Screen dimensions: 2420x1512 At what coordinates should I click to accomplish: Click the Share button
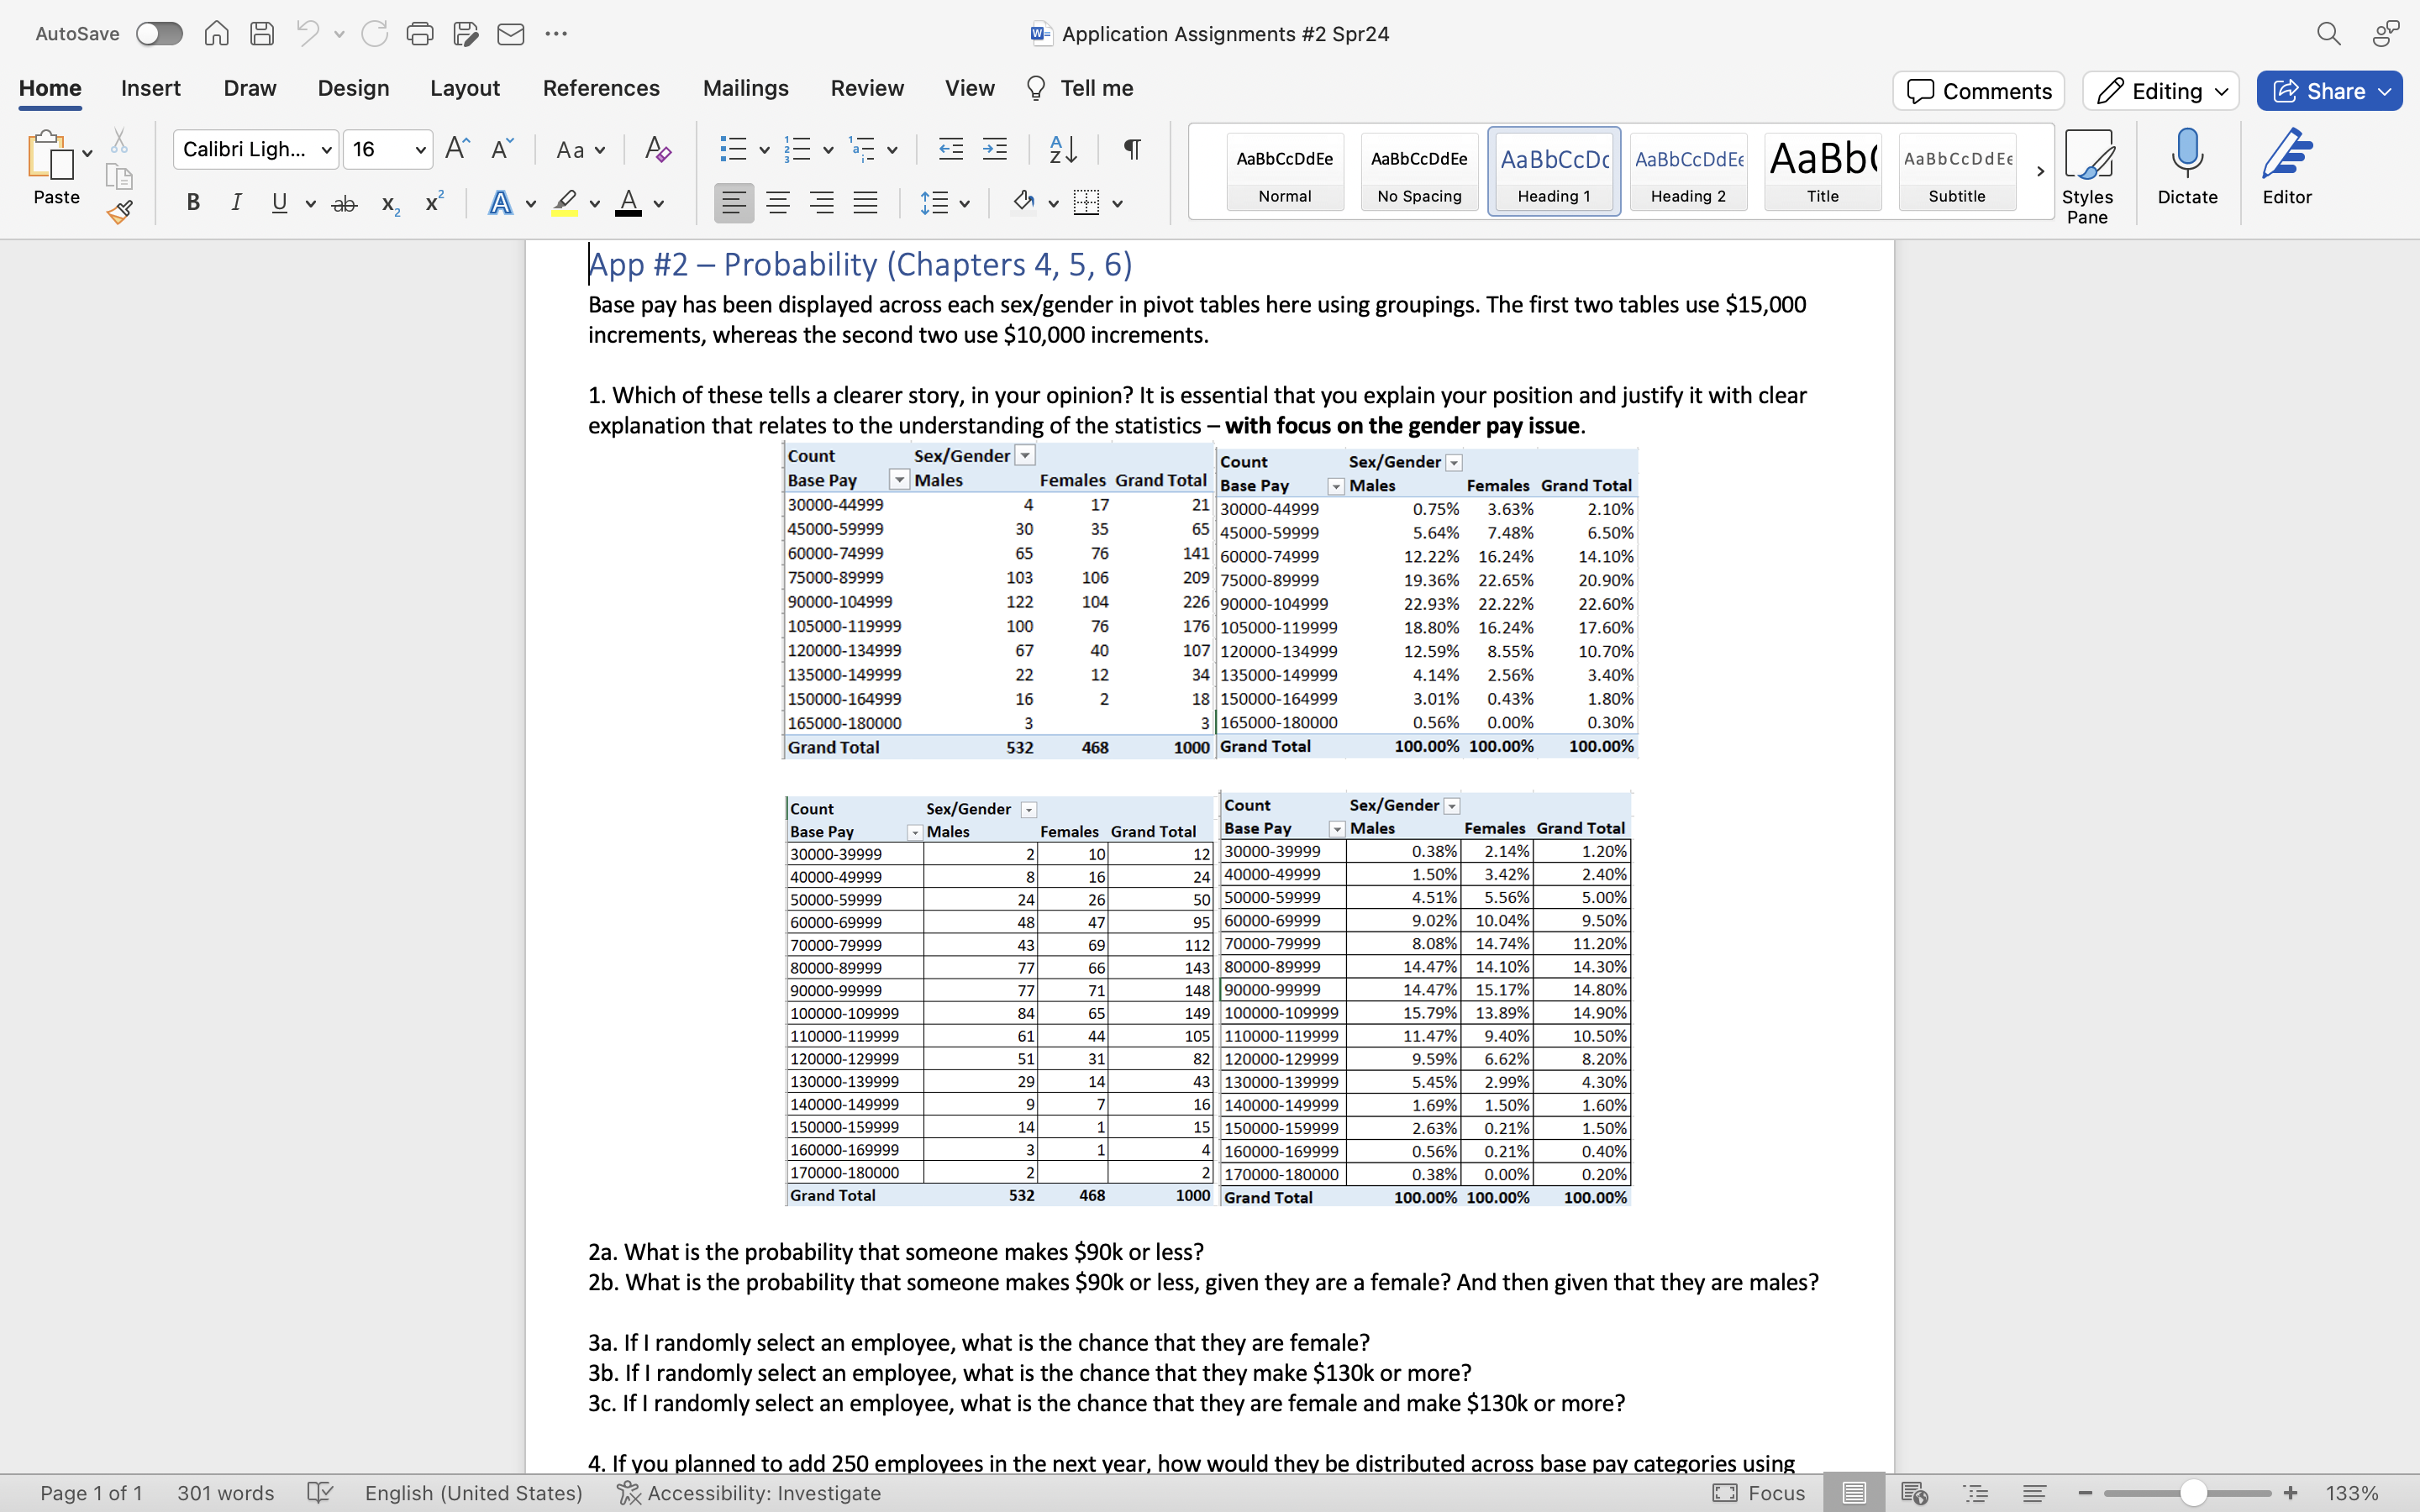(2329, 91)
